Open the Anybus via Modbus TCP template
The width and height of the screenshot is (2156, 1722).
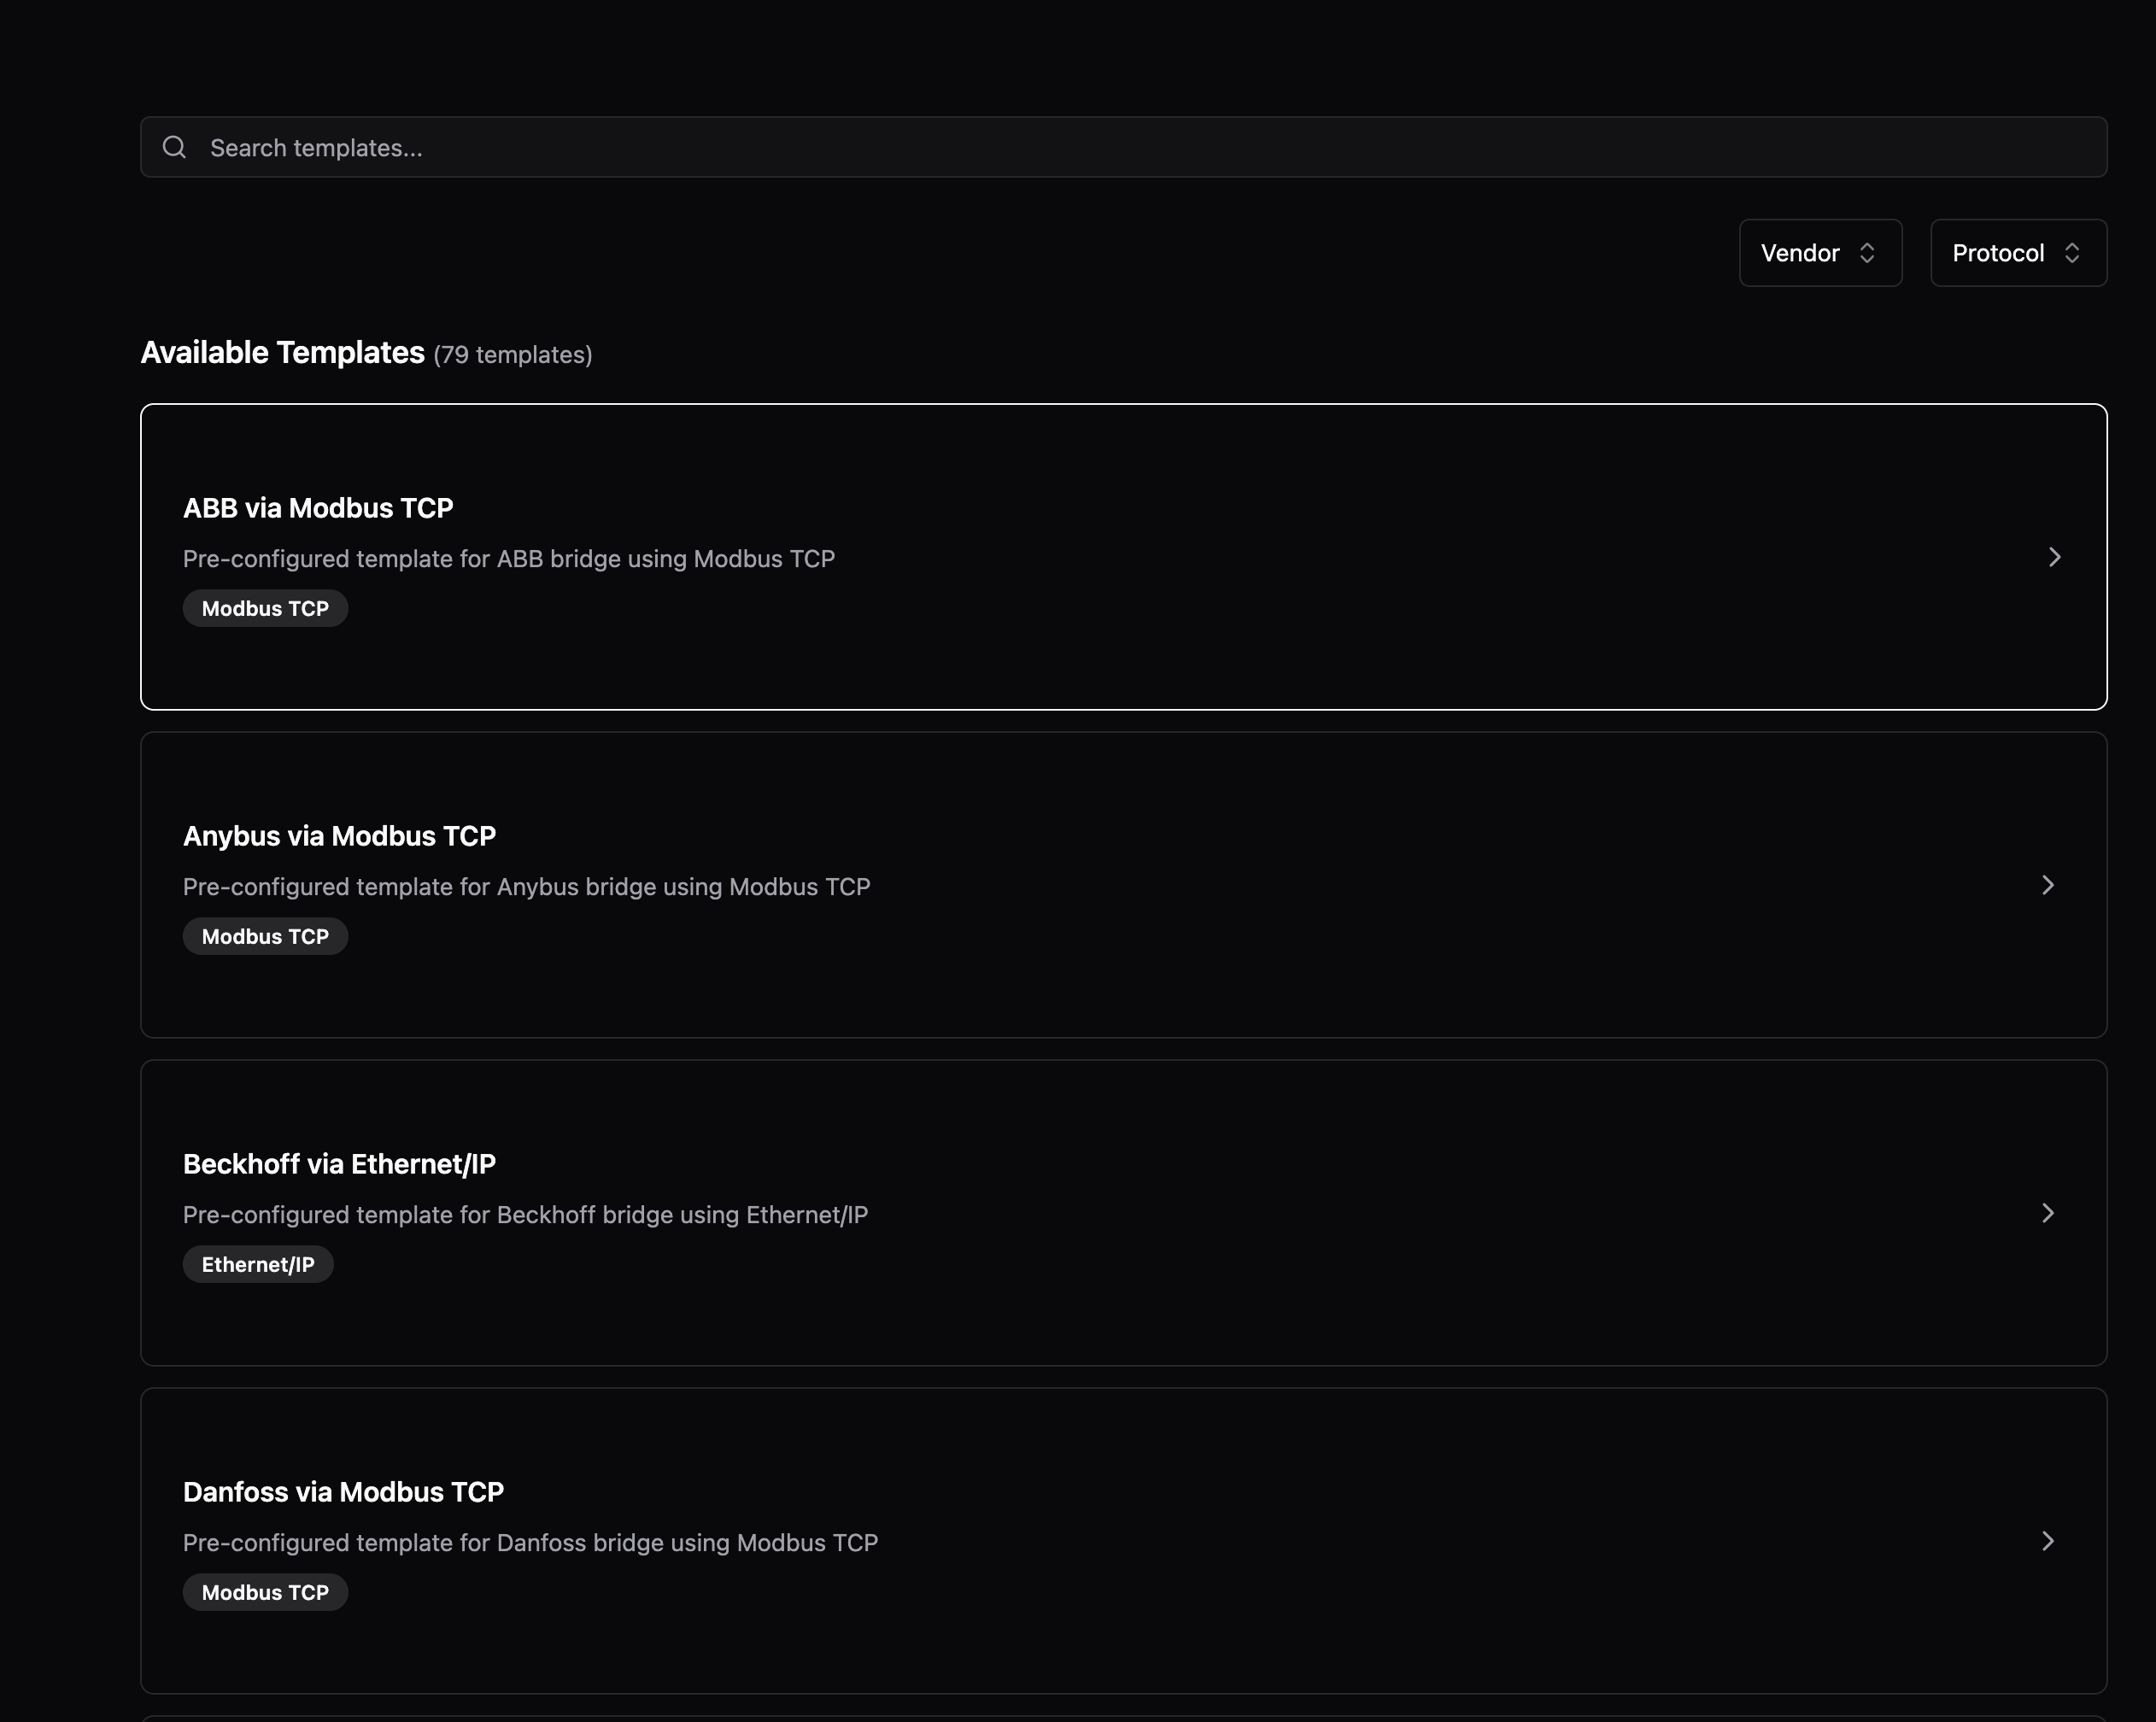point(1123,885)
